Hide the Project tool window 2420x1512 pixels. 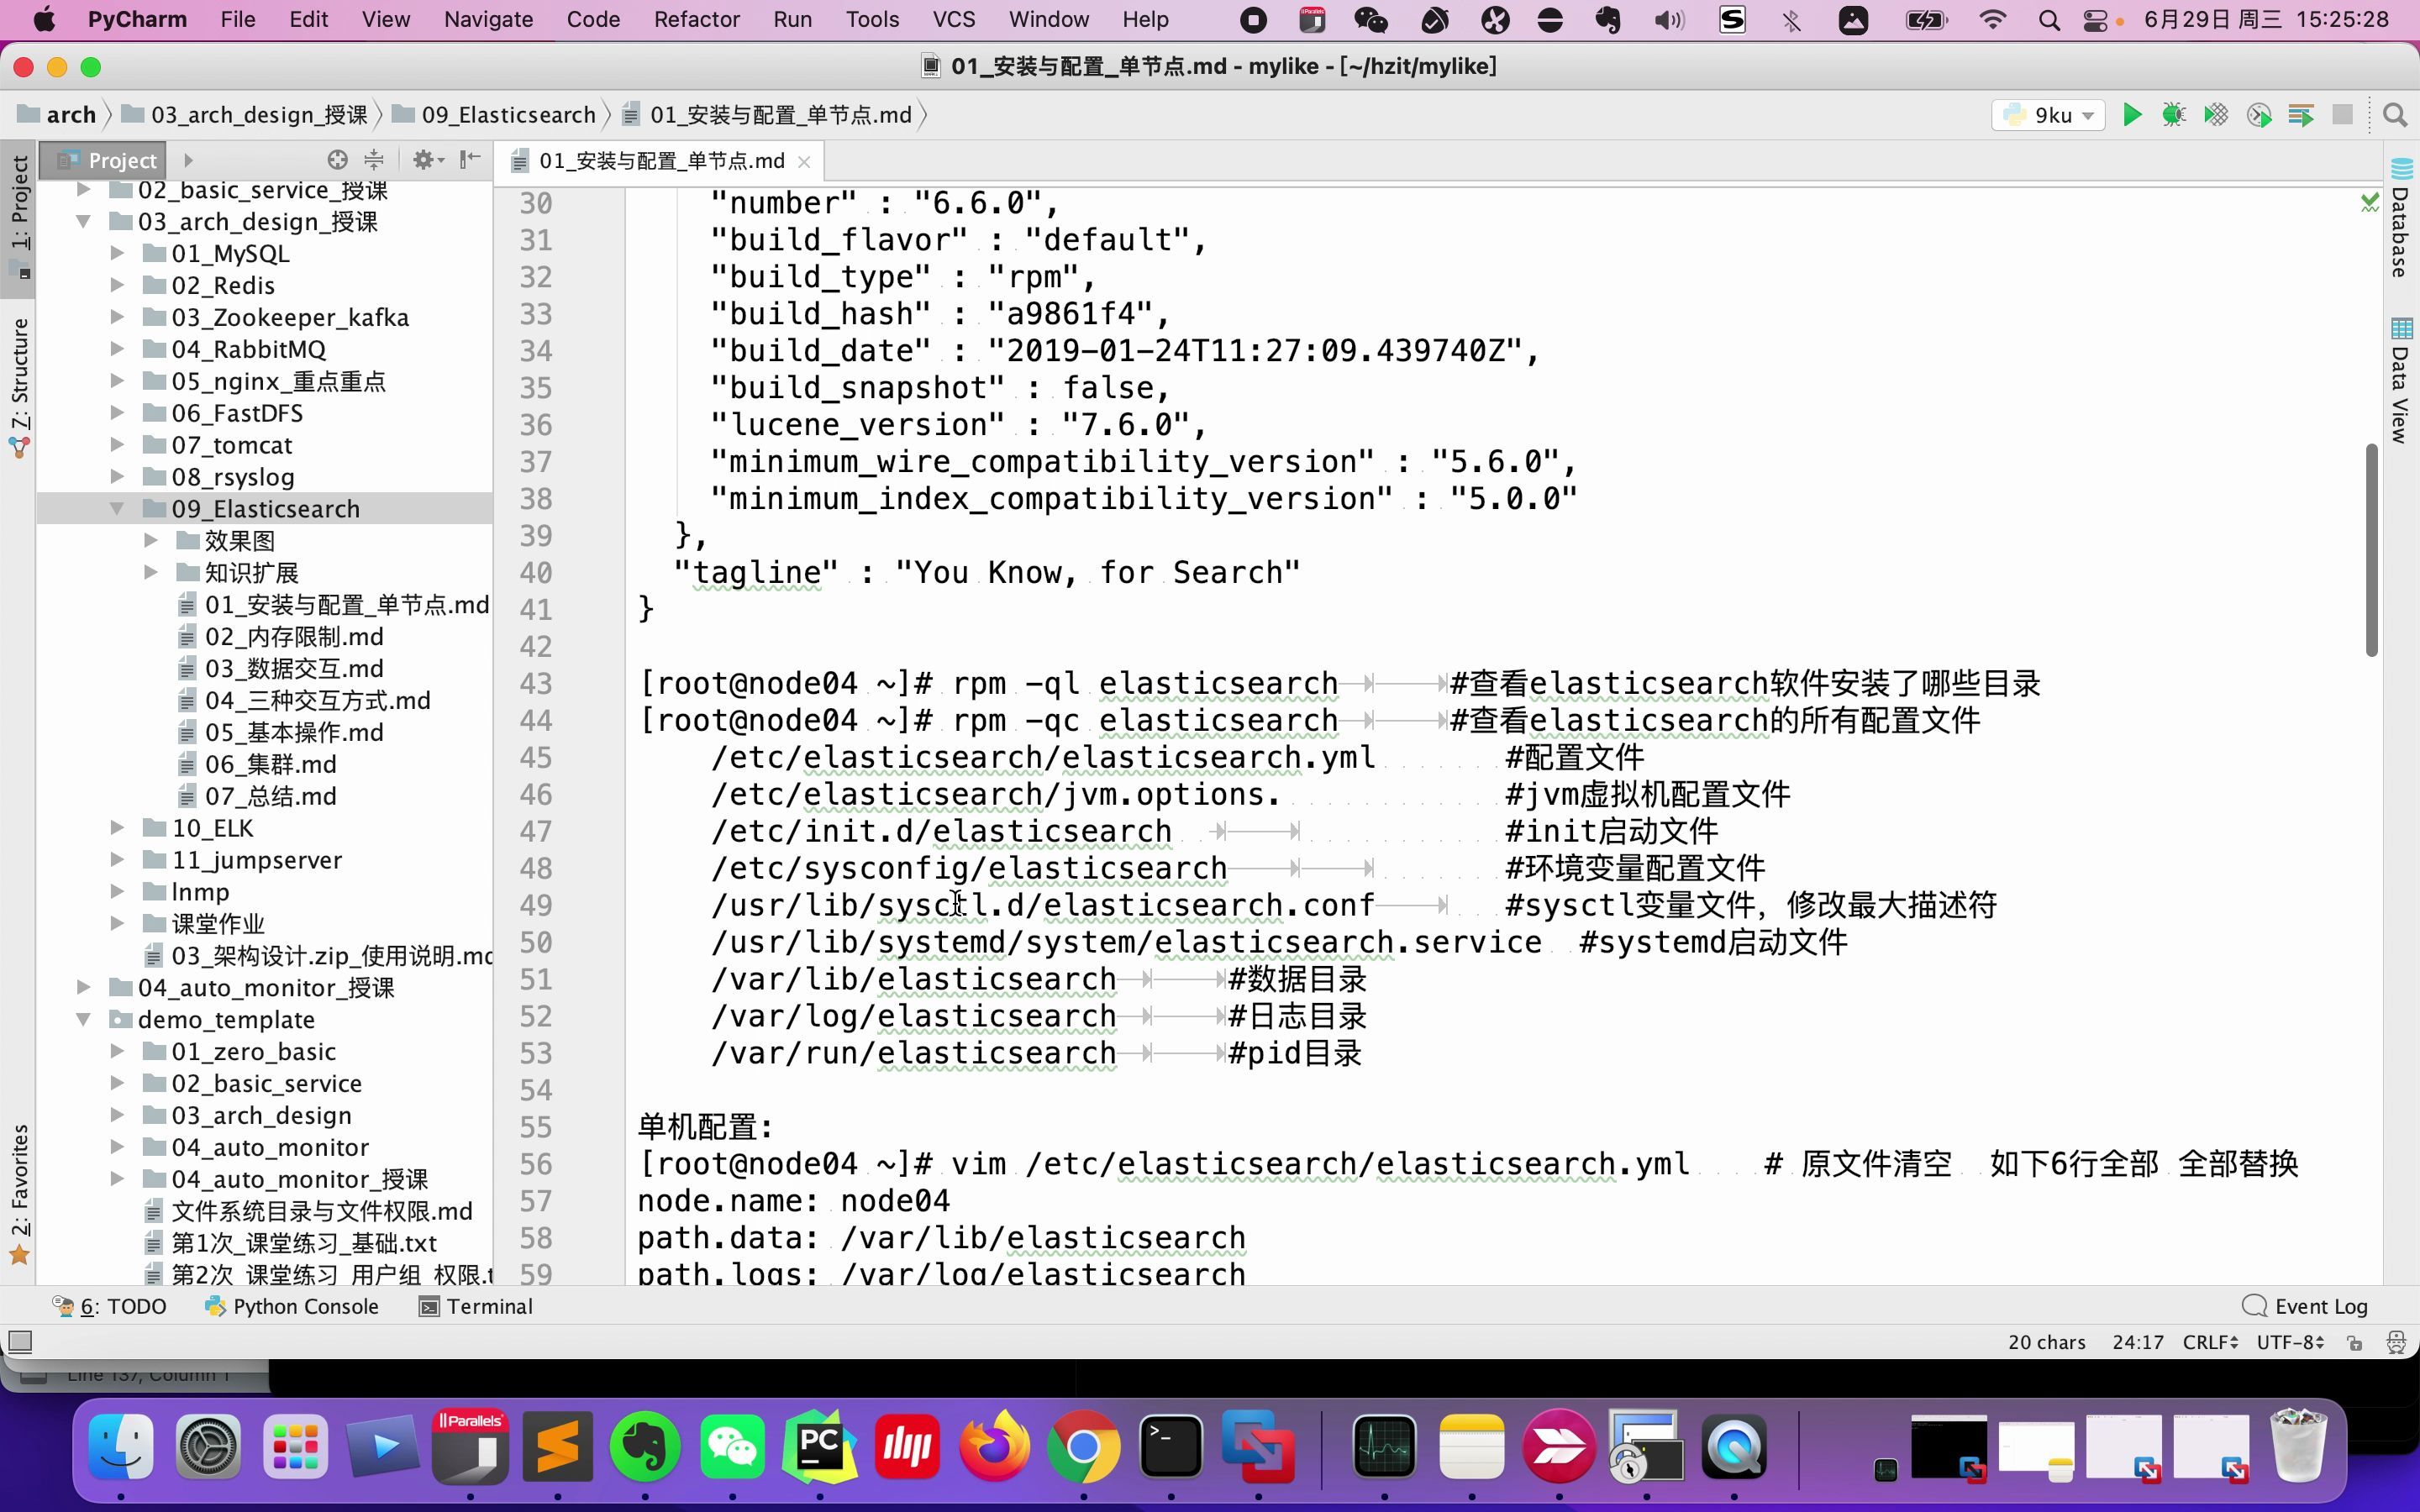(x=469, y=160)
